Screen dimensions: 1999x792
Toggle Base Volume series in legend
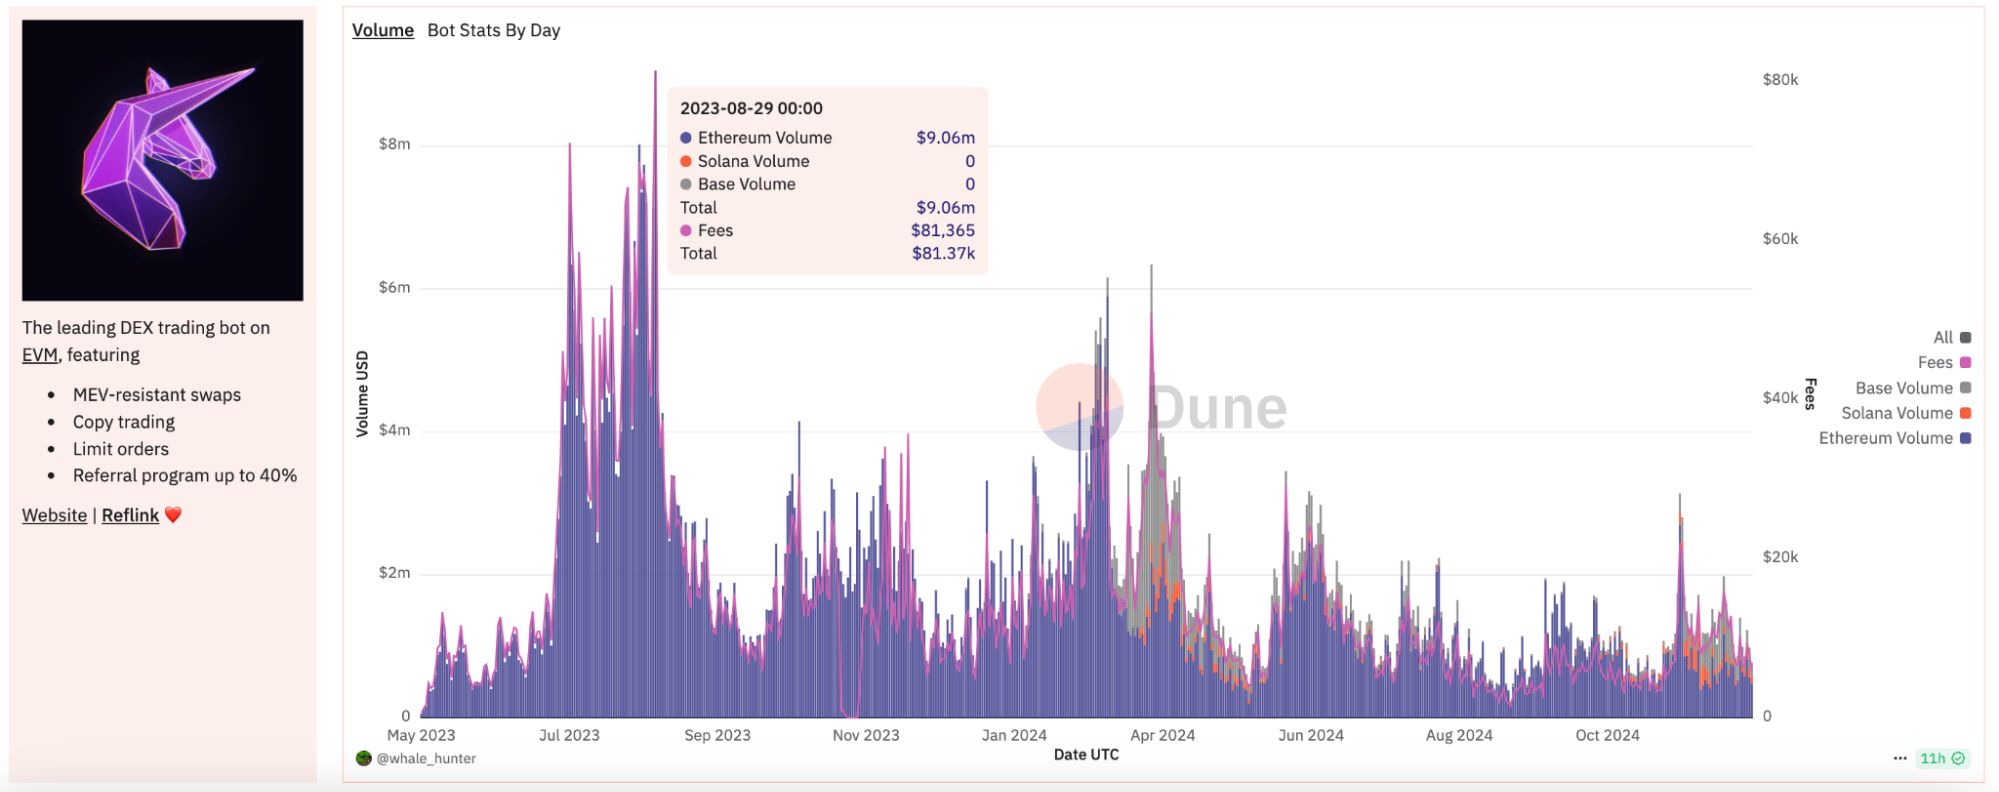point(1903,388)
